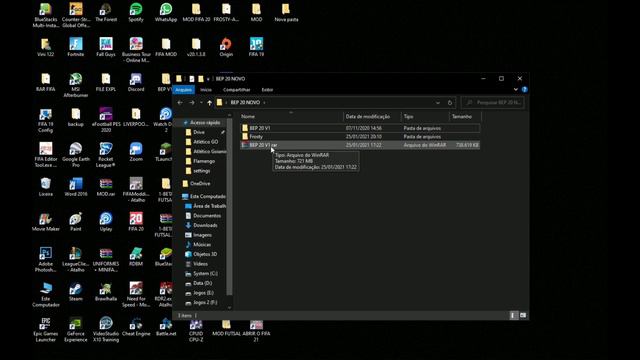Select the FIFA 20 desktop icon

(136, 222)
